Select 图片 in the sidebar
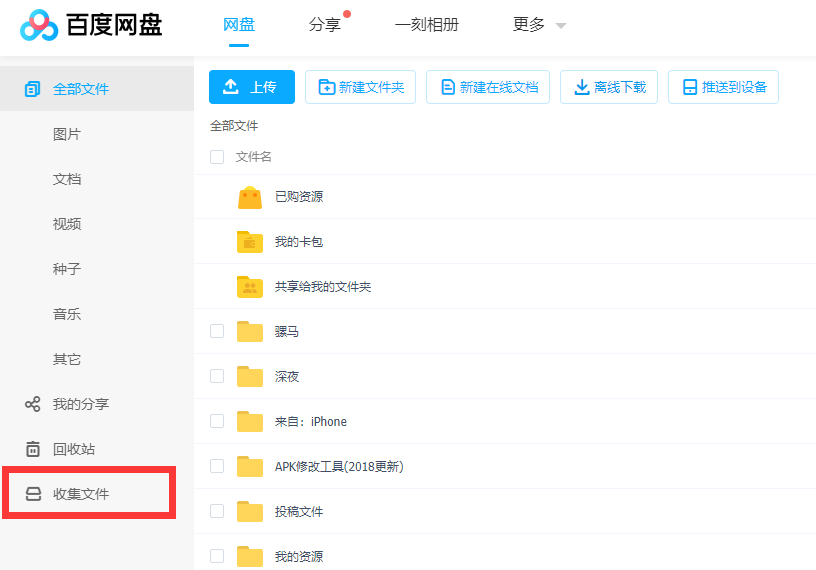816x570 pixels. coord(67,134)
